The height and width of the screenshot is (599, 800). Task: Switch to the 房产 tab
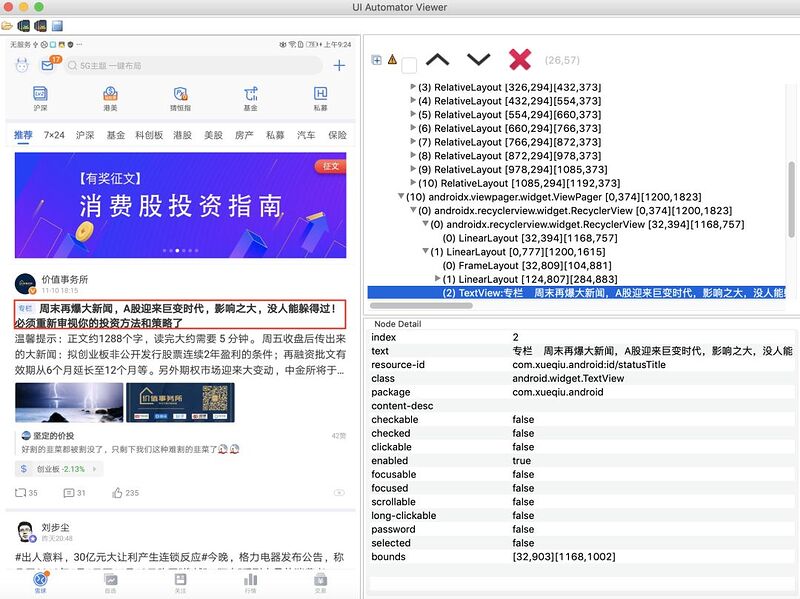[244, 135]
